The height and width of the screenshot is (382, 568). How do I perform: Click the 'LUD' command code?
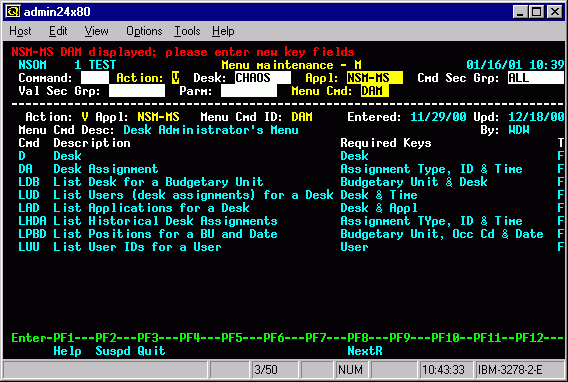[x=29, y=195]
